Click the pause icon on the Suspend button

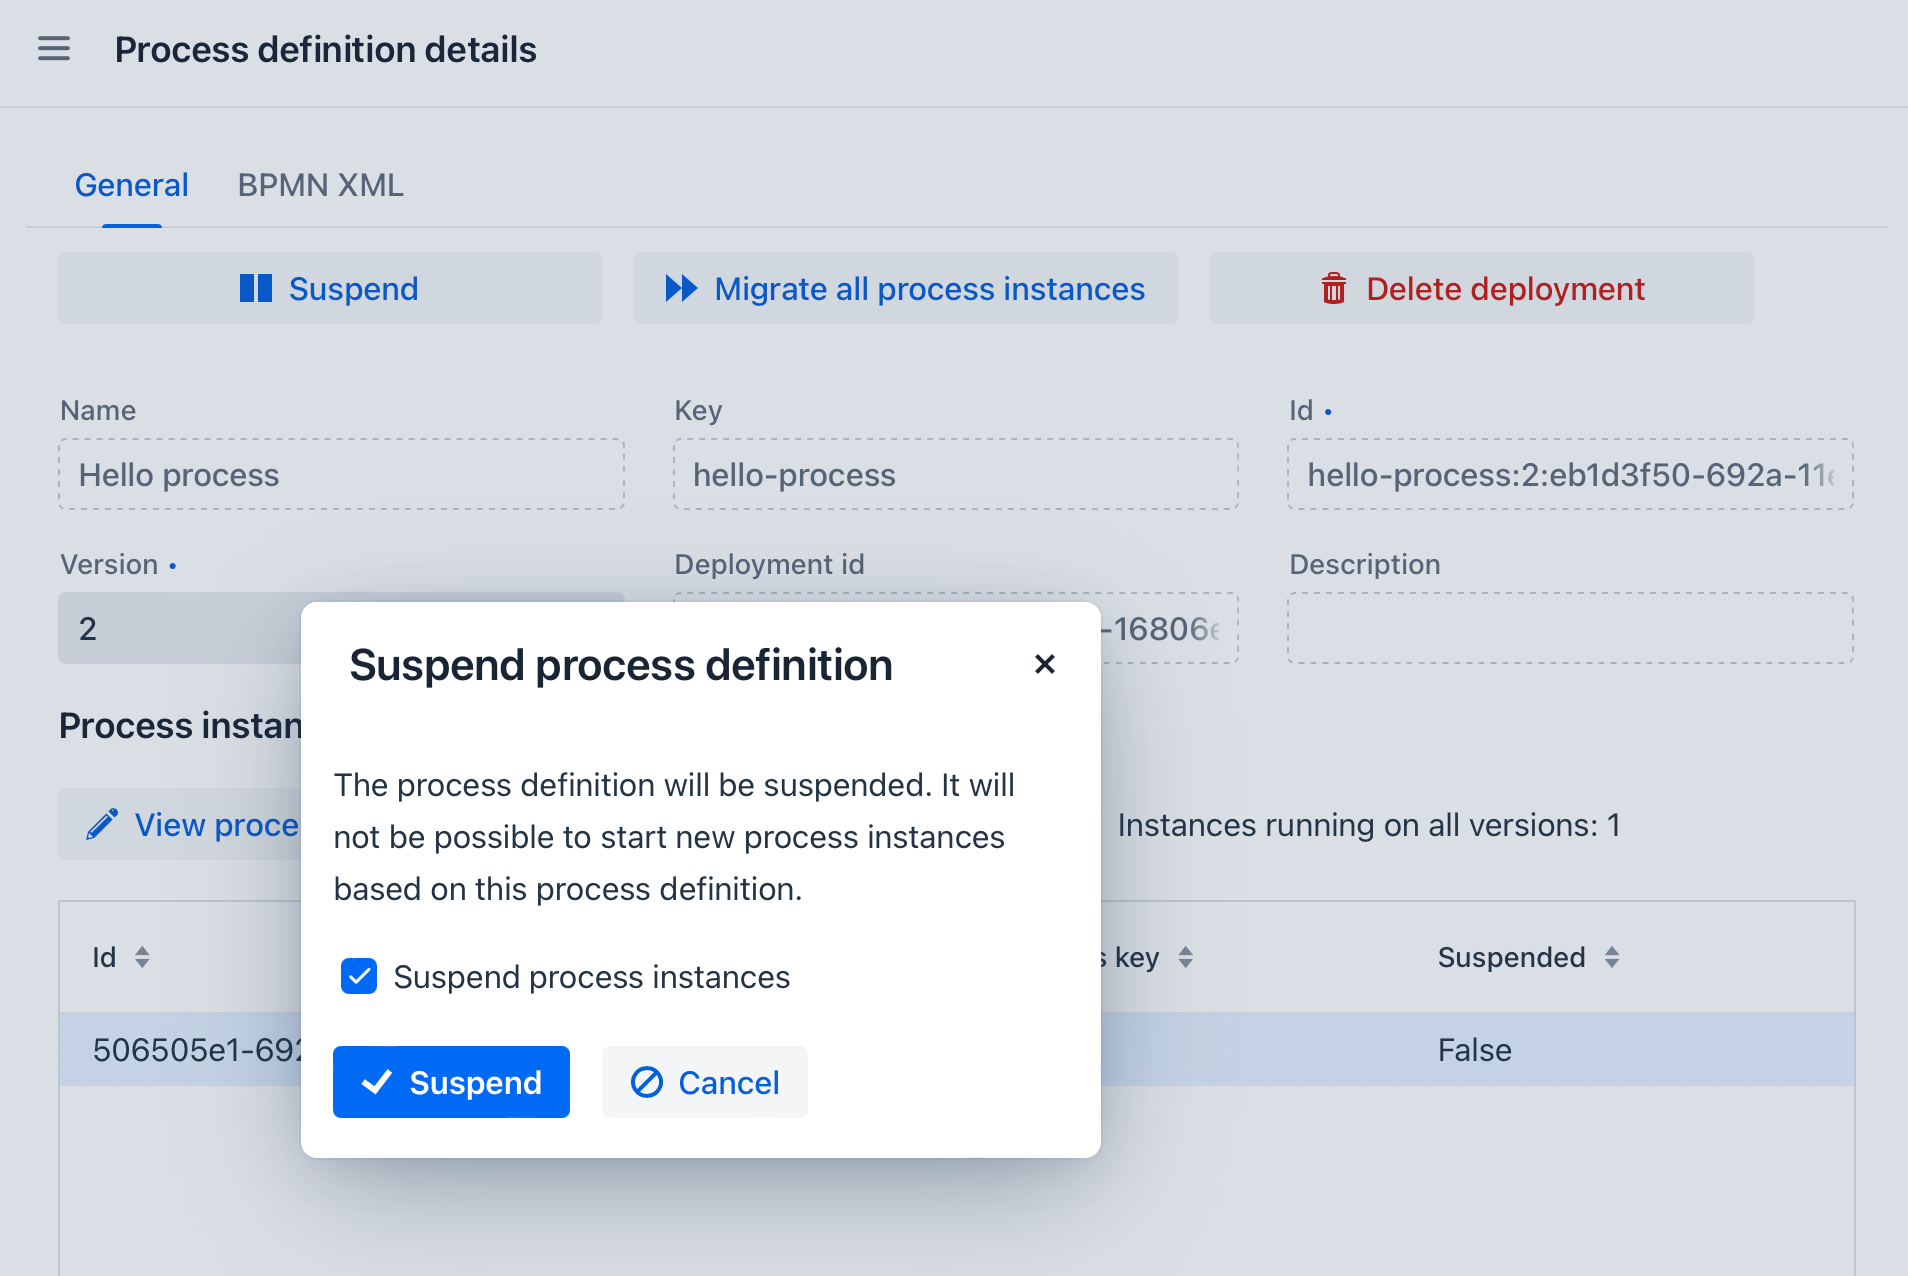(256, 288)
